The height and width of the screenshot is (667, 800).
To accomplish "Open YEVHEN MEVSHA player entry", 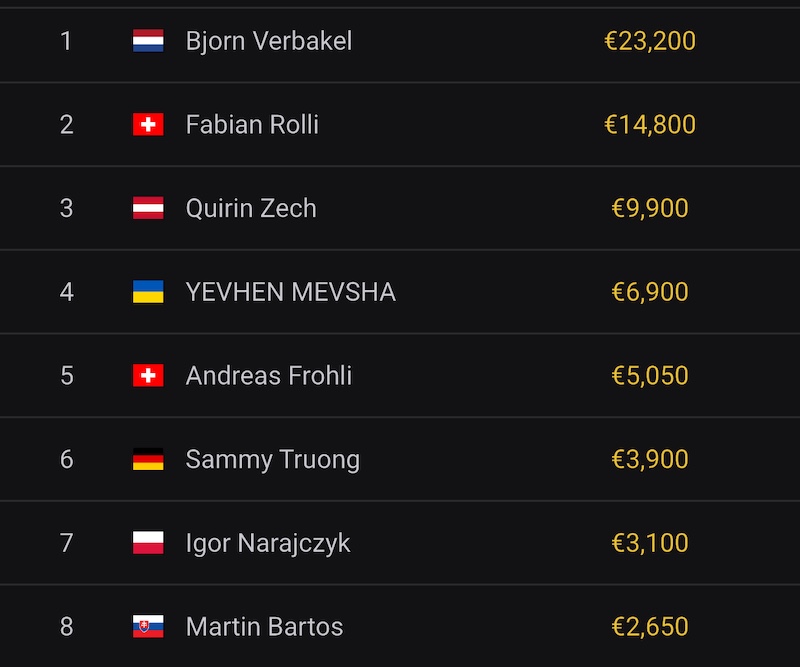I will click(291, 292).
